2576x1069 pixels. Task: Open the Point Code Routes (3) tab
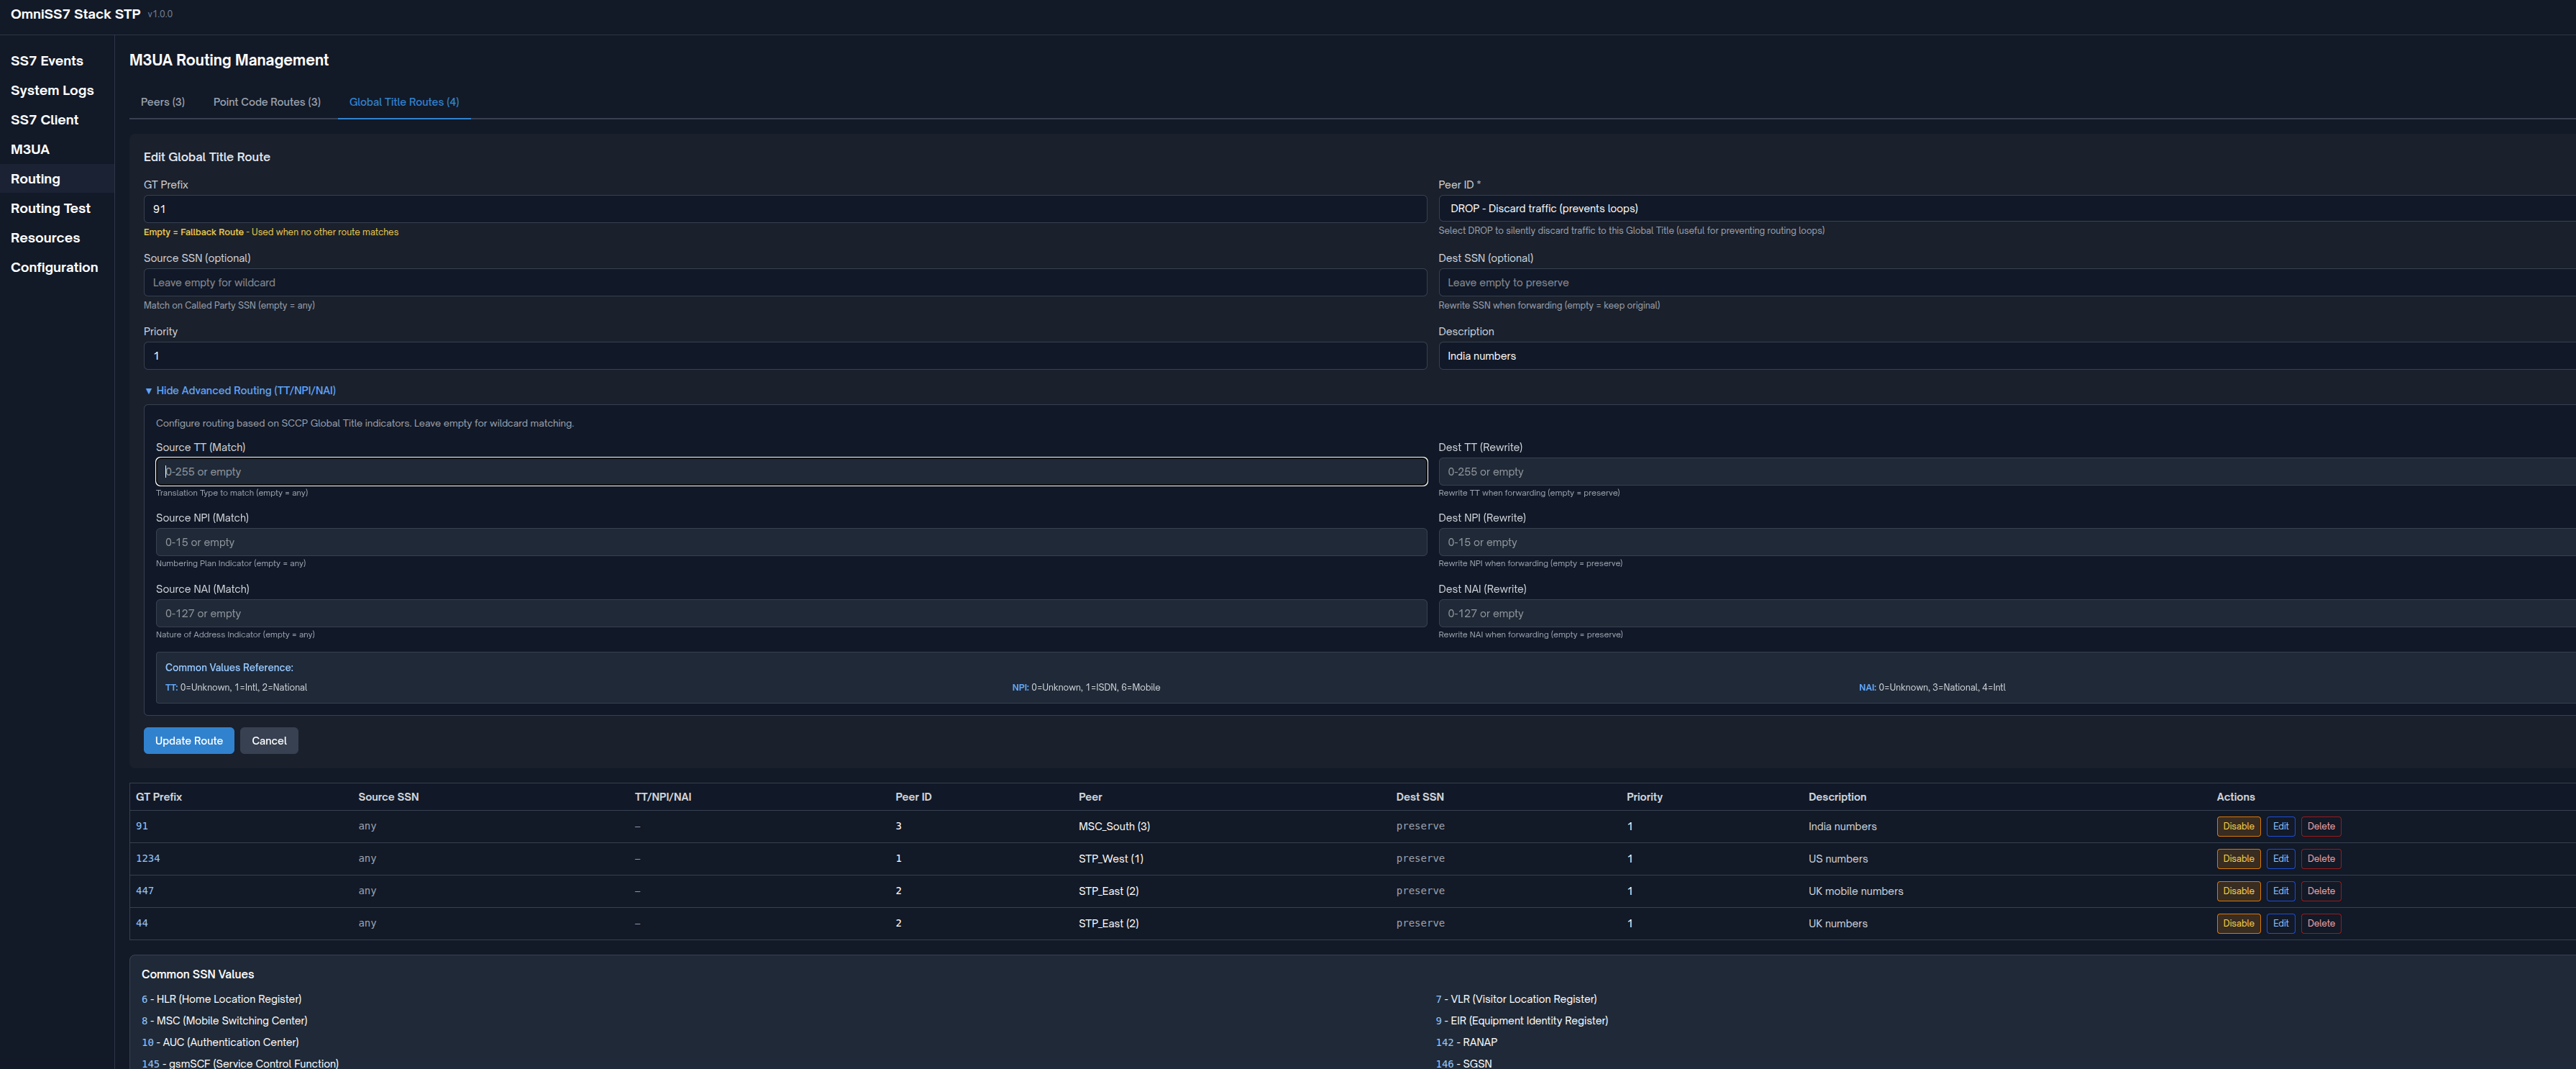coord(266,102)
